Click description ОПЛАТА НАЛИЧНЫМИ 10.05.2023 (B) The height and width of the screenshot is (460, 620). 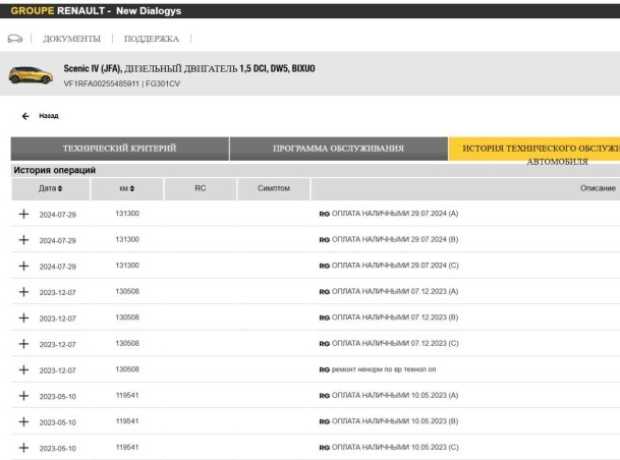[395, 421]
